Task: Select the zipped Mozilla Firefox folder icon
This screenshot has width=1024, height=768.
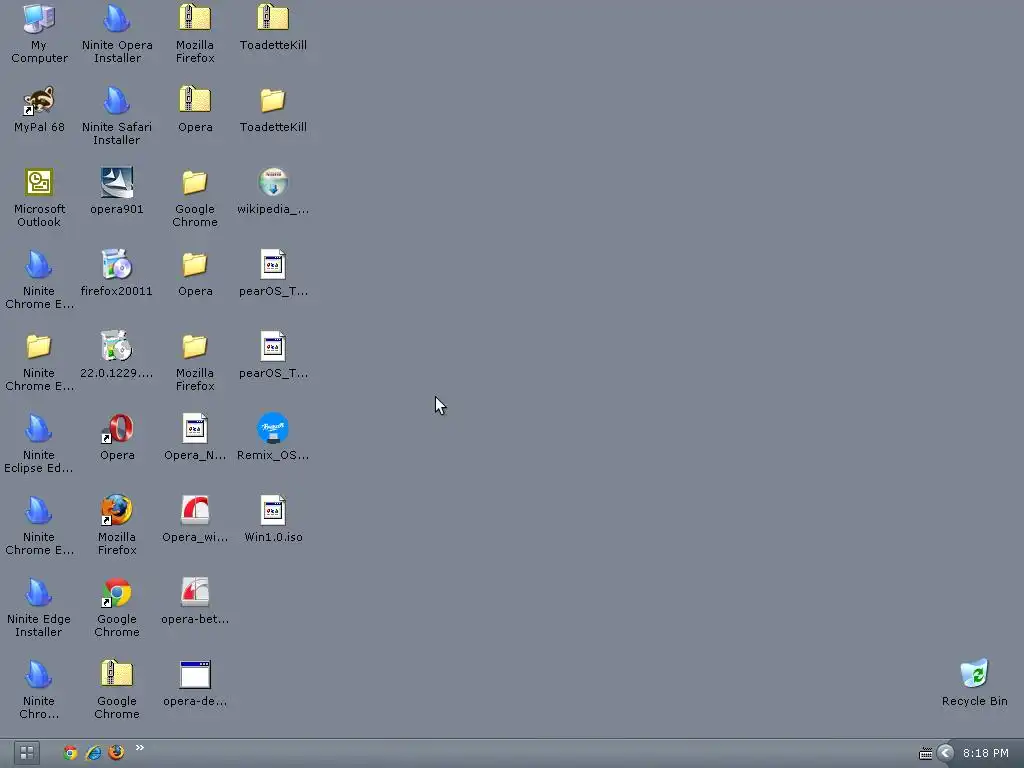Action: click(195, 18)
